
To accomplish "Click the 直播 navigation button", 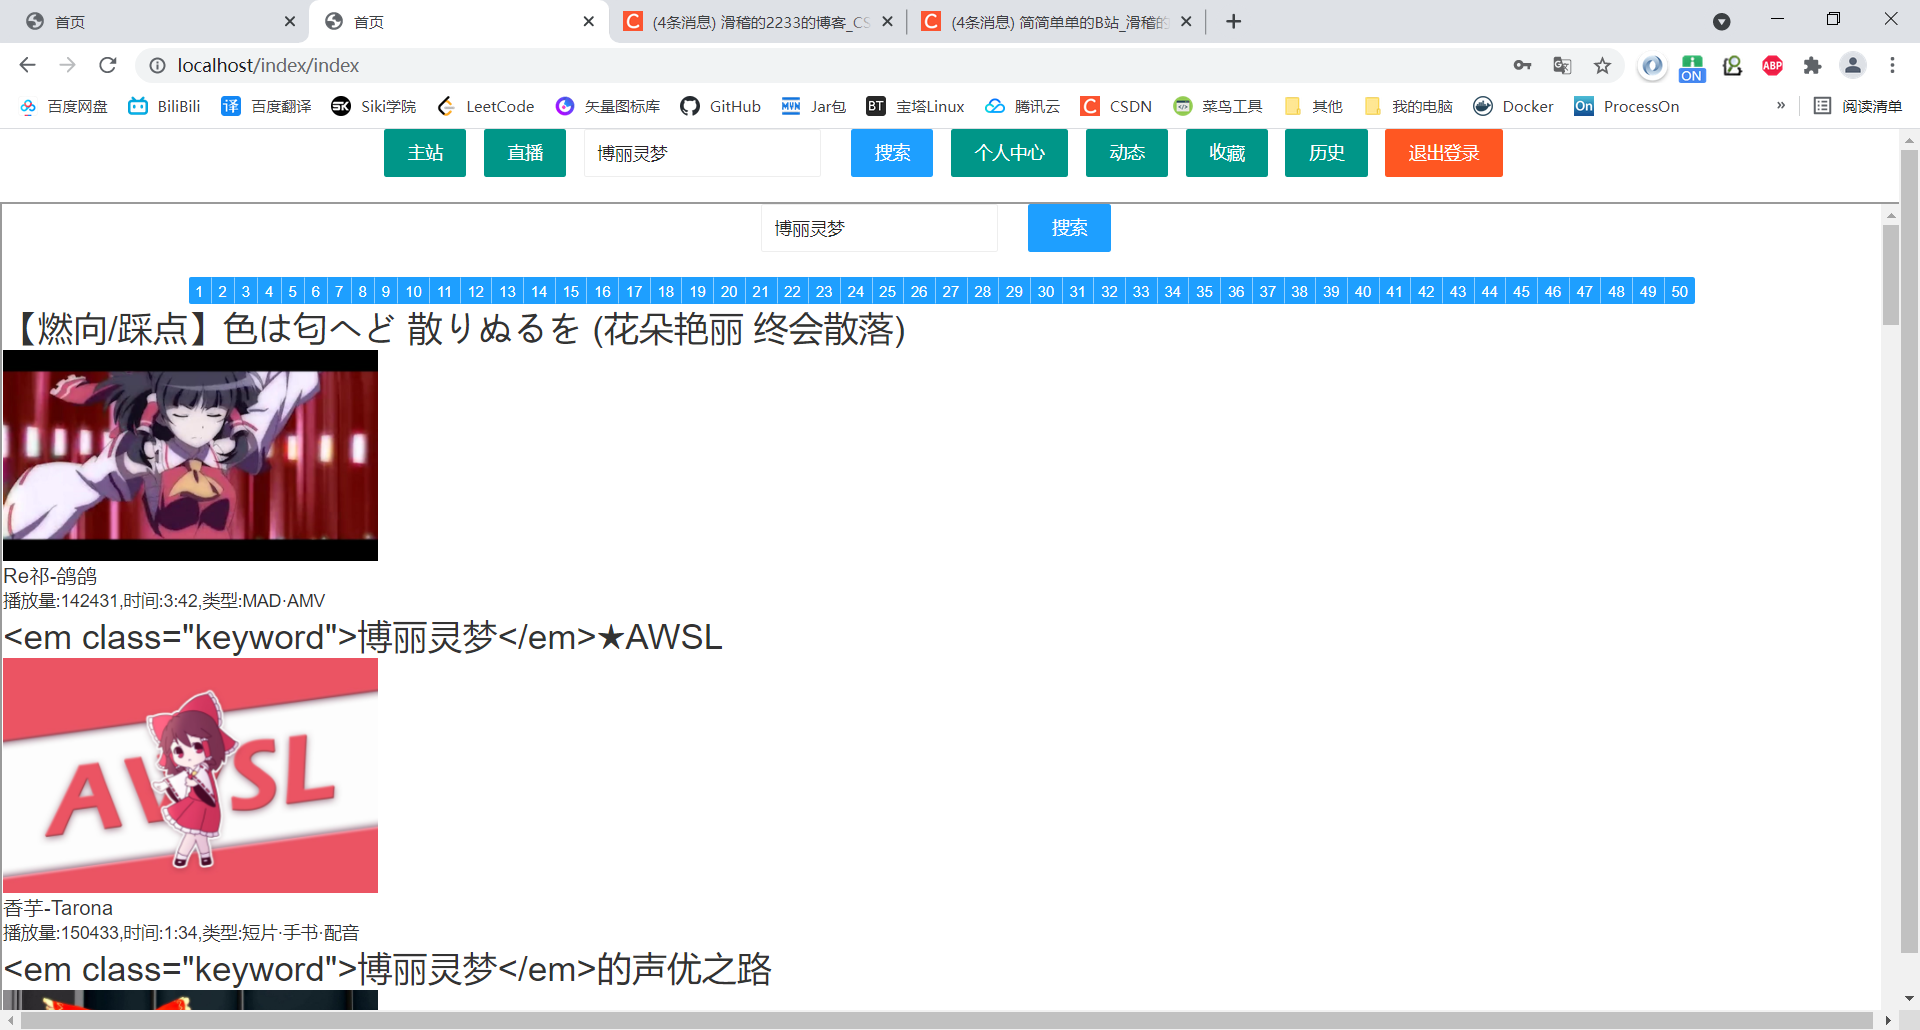I will [x=525, y=153].
